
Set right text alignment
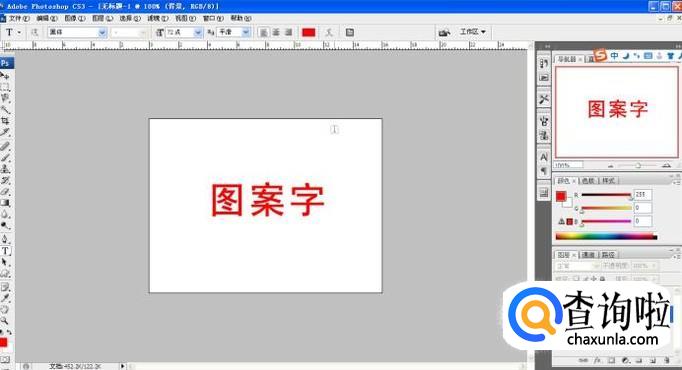tap(288, 32)
